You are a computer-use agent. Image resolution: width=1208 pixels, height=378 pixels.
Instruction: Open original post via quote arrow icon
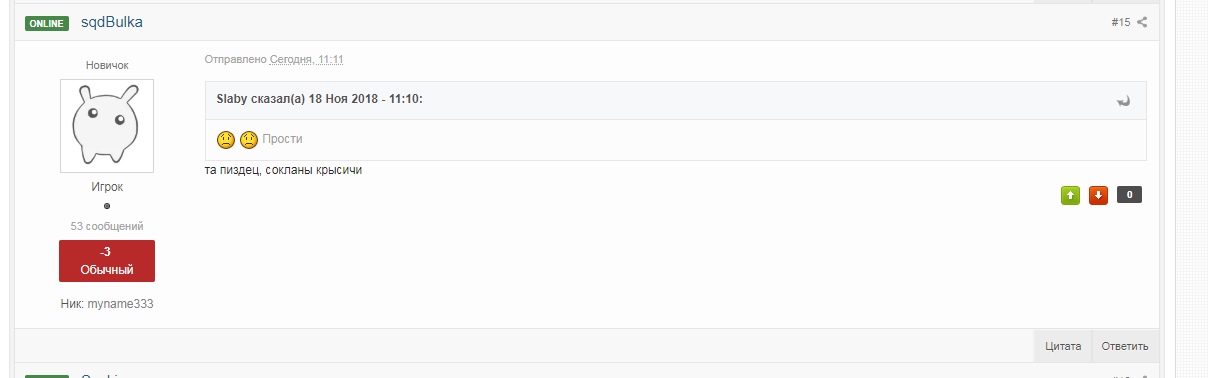pyautogui.click(x=1124, y=101)
